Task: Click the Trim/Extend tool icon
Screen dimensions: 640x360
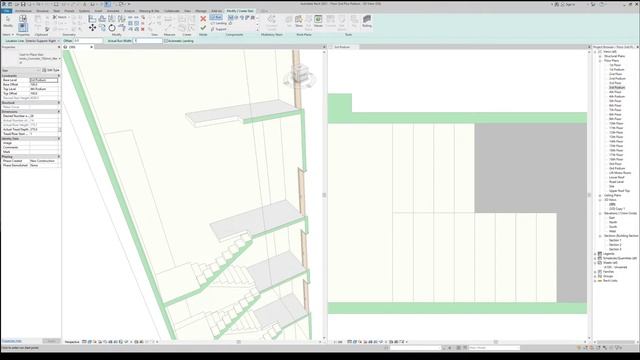Action: tap(122, 28)
